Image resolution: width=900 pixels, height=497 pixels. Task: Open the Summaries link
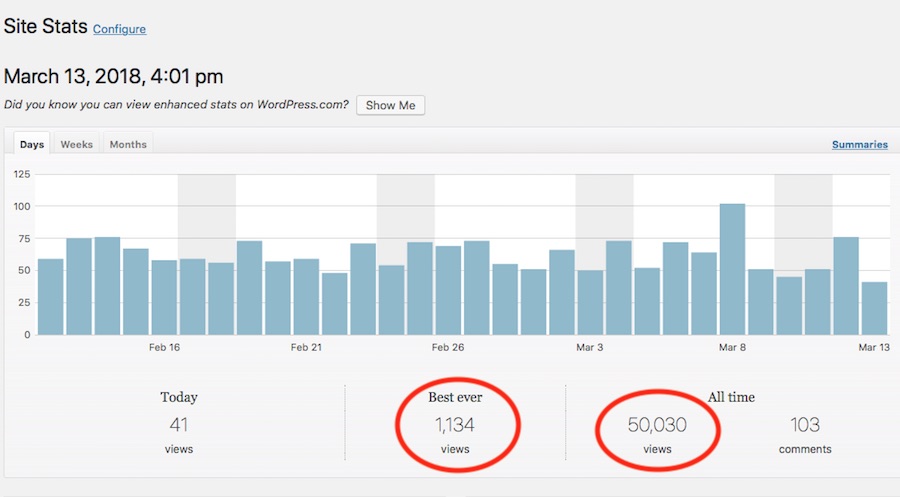point(859,144)
